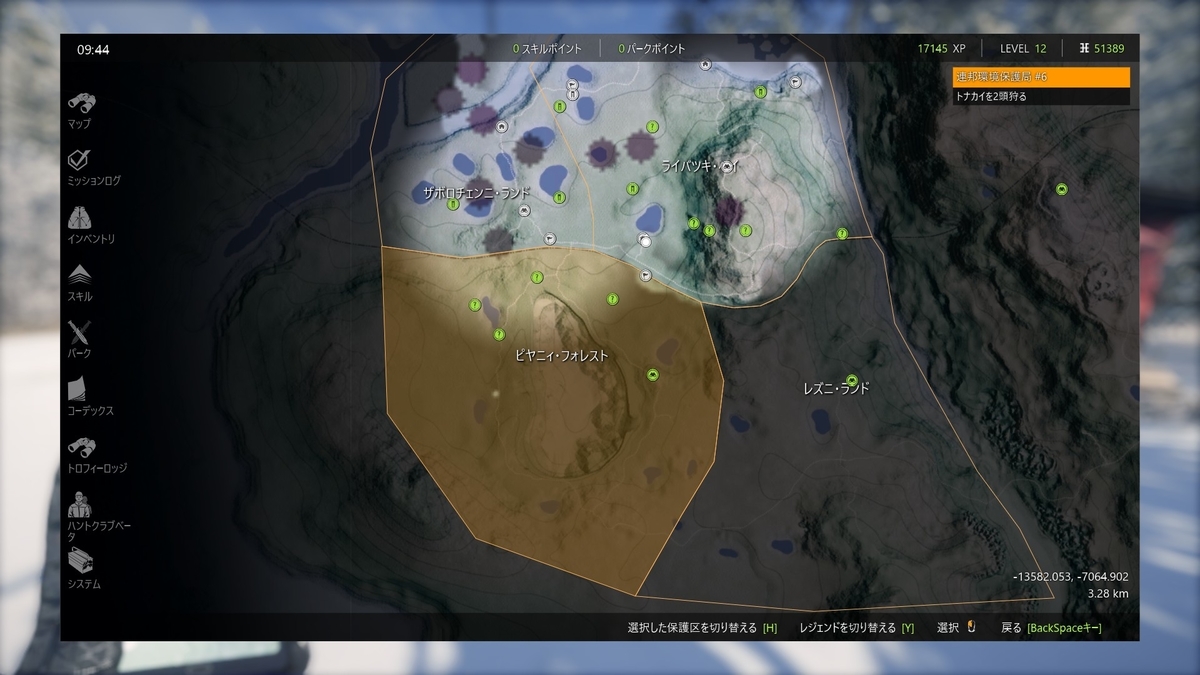Open the インベントリ backpack icon
Screen dimensions: 1200x675
coord(81,217)
